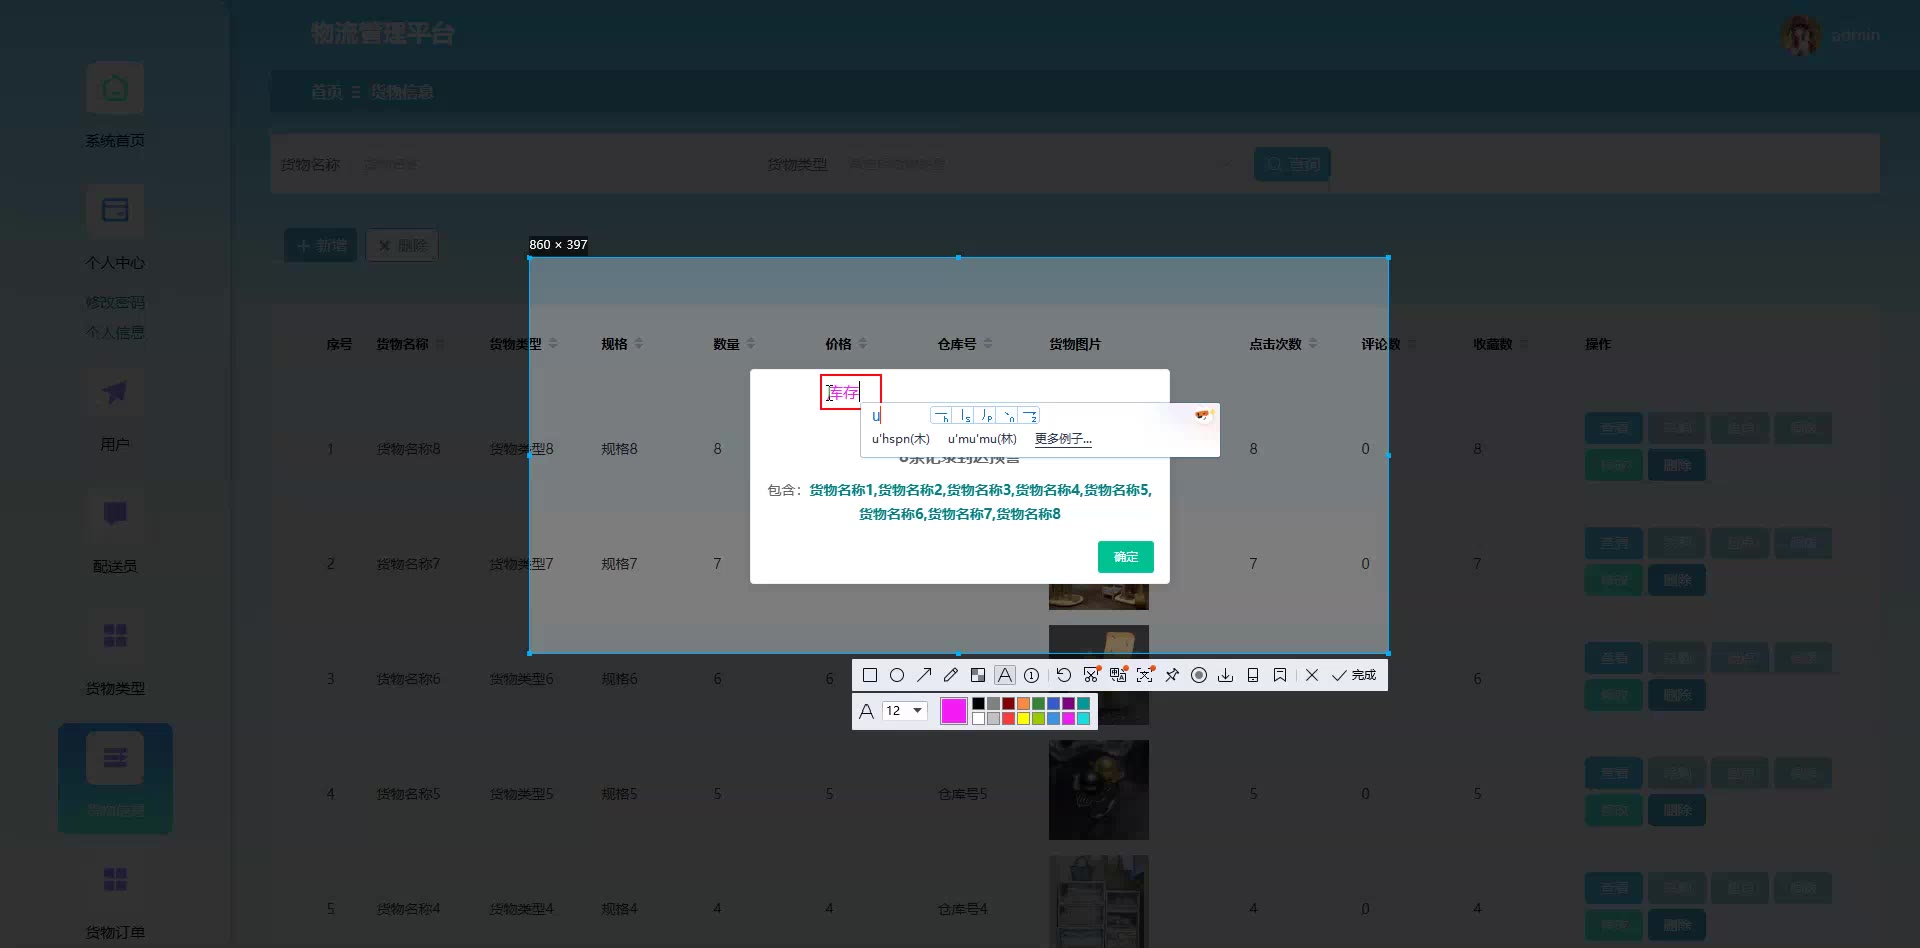The width and height of the screenshot is (1920, 948).
Task: Pick the white color swatch
Action: [978, 718]
